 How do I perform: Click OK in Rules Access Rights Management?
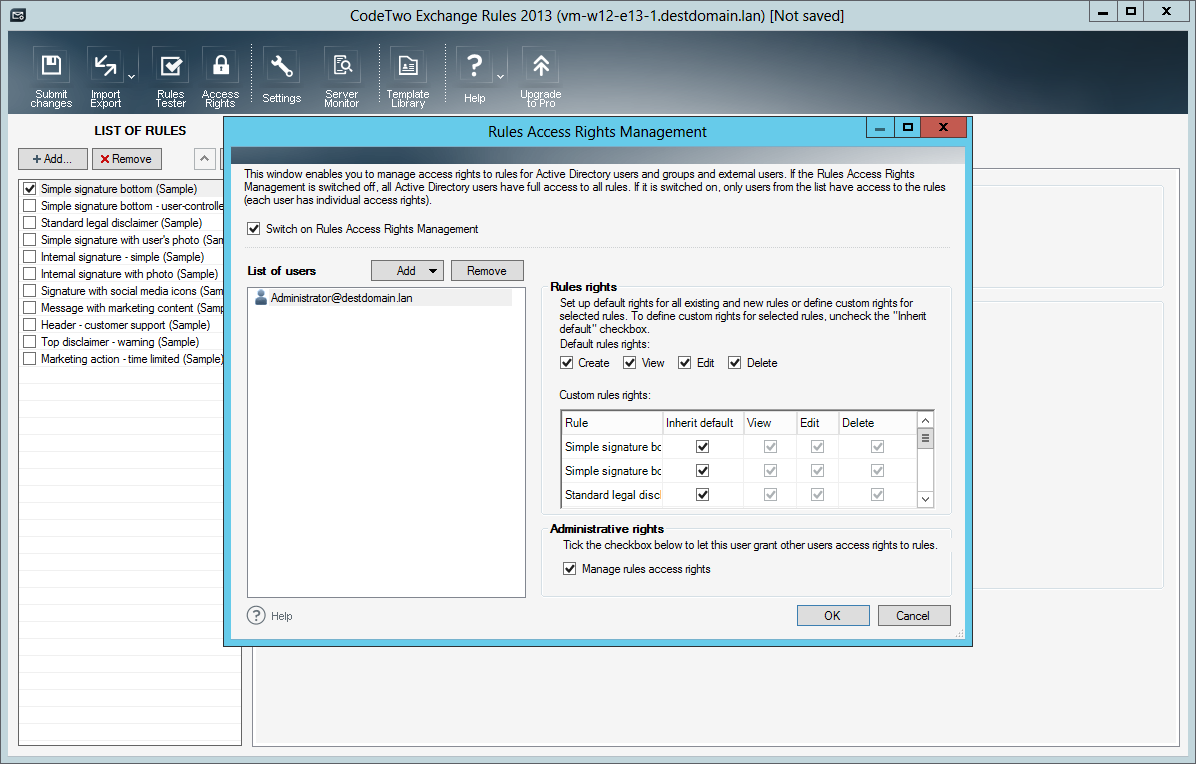[833, 615]
